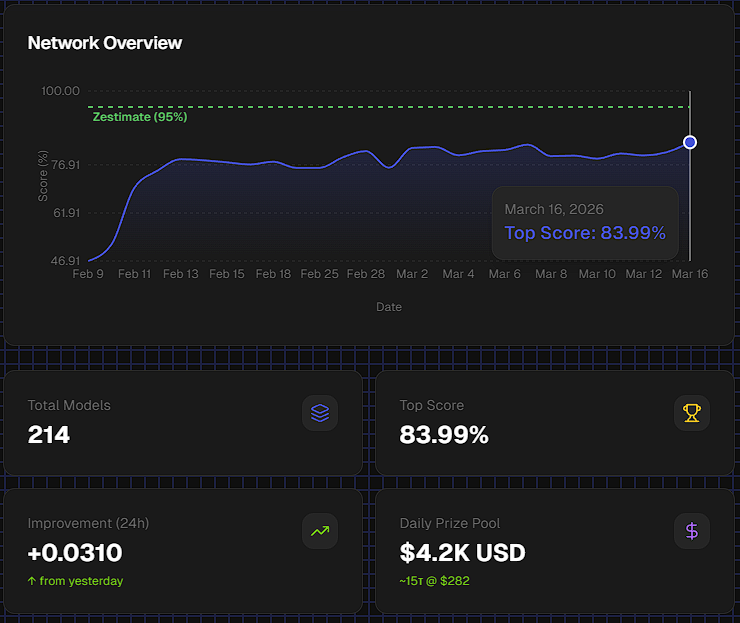Screen dimensions: 740x623
Task: Click the 'Mar 16' x-axis label
Action: [x=690, y=274]
